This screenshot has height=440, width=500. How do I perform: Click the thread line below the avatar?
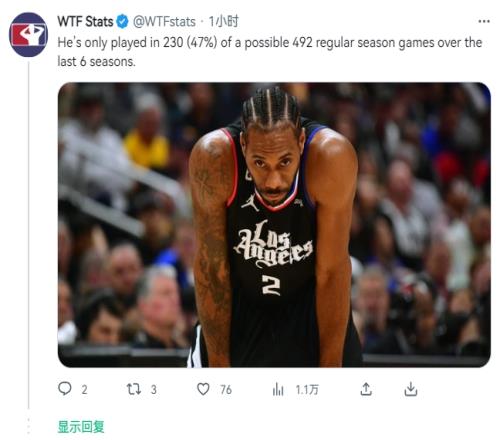[x=29, y=235]
